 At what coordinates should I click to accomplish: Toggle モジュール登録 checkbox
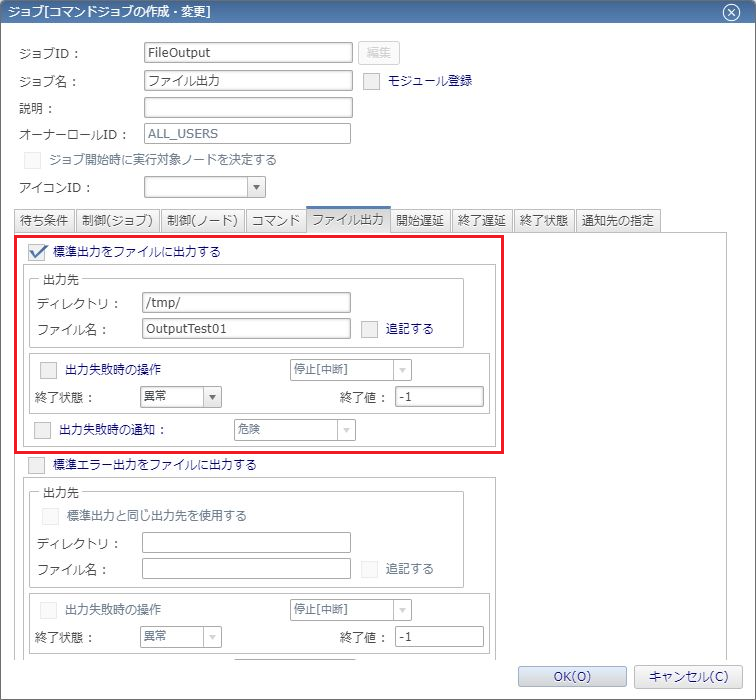point(371,81)
